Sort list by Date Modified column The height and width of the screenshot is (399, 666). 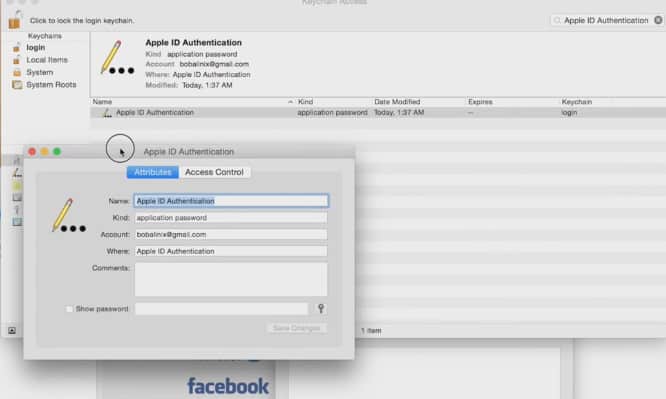397,102
